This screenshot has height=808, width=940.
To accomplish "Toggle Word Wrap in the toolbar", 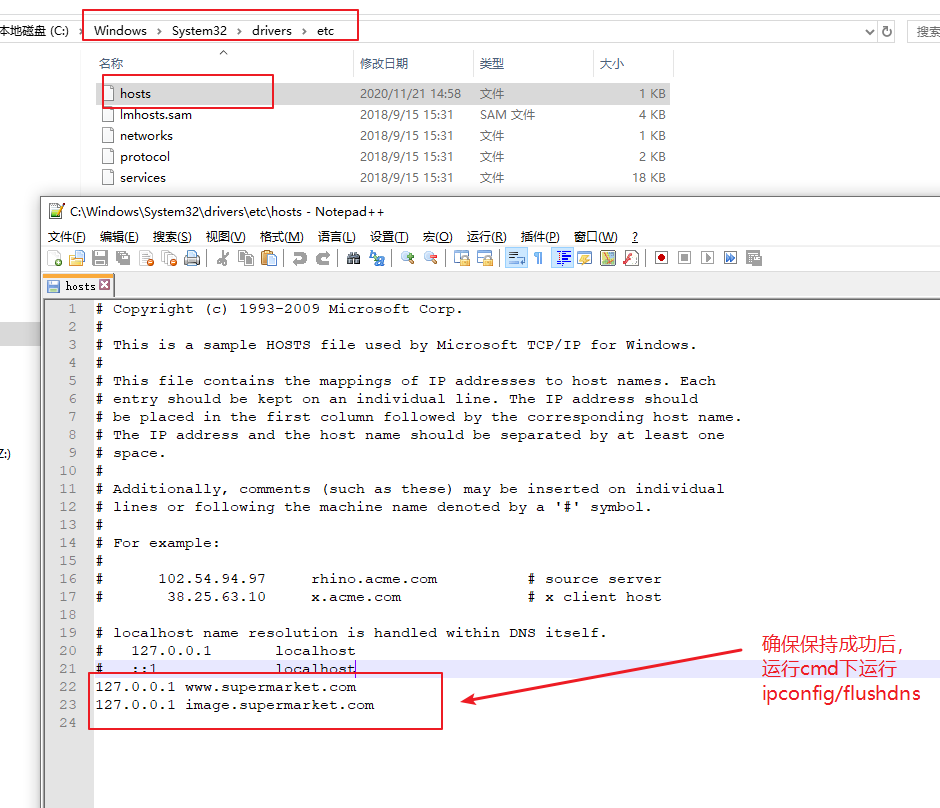I will (x=516, y=258).
